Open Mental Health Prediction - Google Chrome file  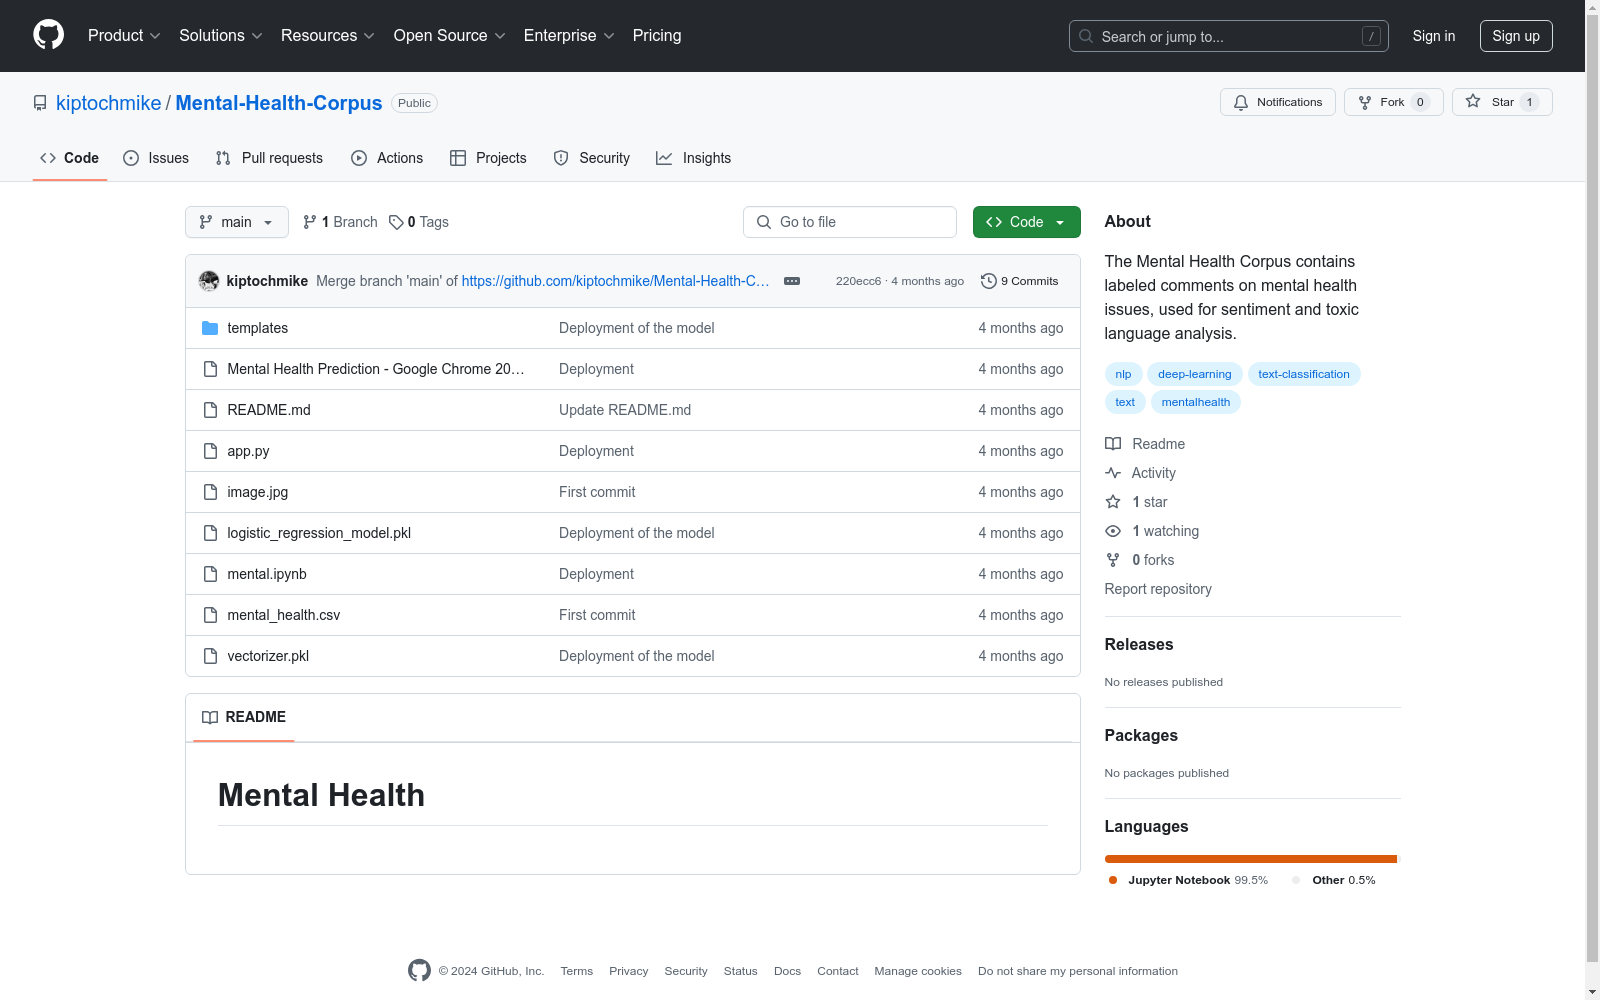(x=376, y=369)
